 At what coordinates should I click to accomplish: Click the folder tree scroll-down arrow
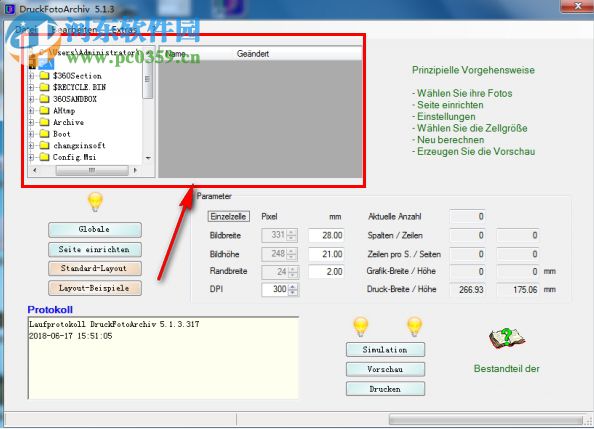click(148, 158)
